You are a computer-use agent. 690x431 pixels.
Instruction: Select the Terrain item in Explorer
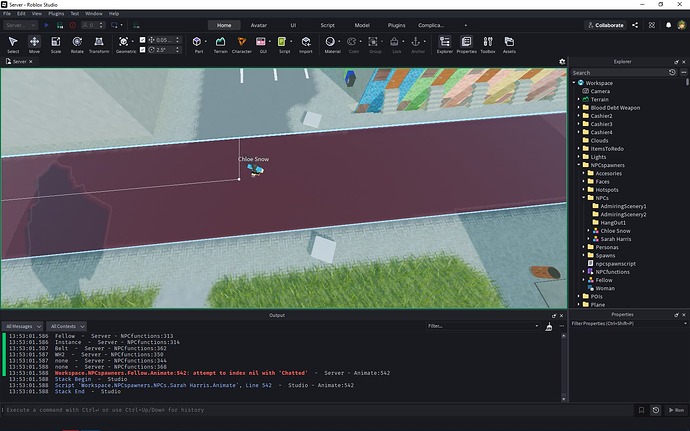599,99
